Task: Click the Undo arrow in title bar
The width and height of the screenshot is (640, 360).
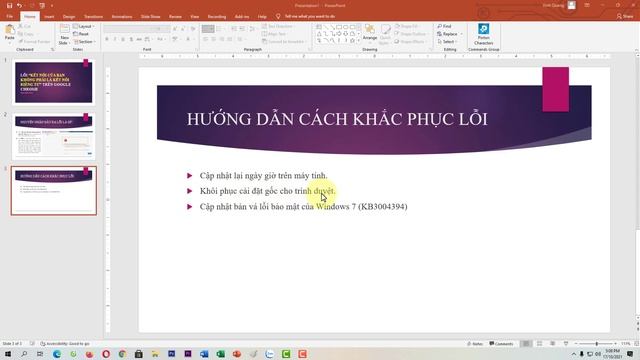Action: (19, 6)
